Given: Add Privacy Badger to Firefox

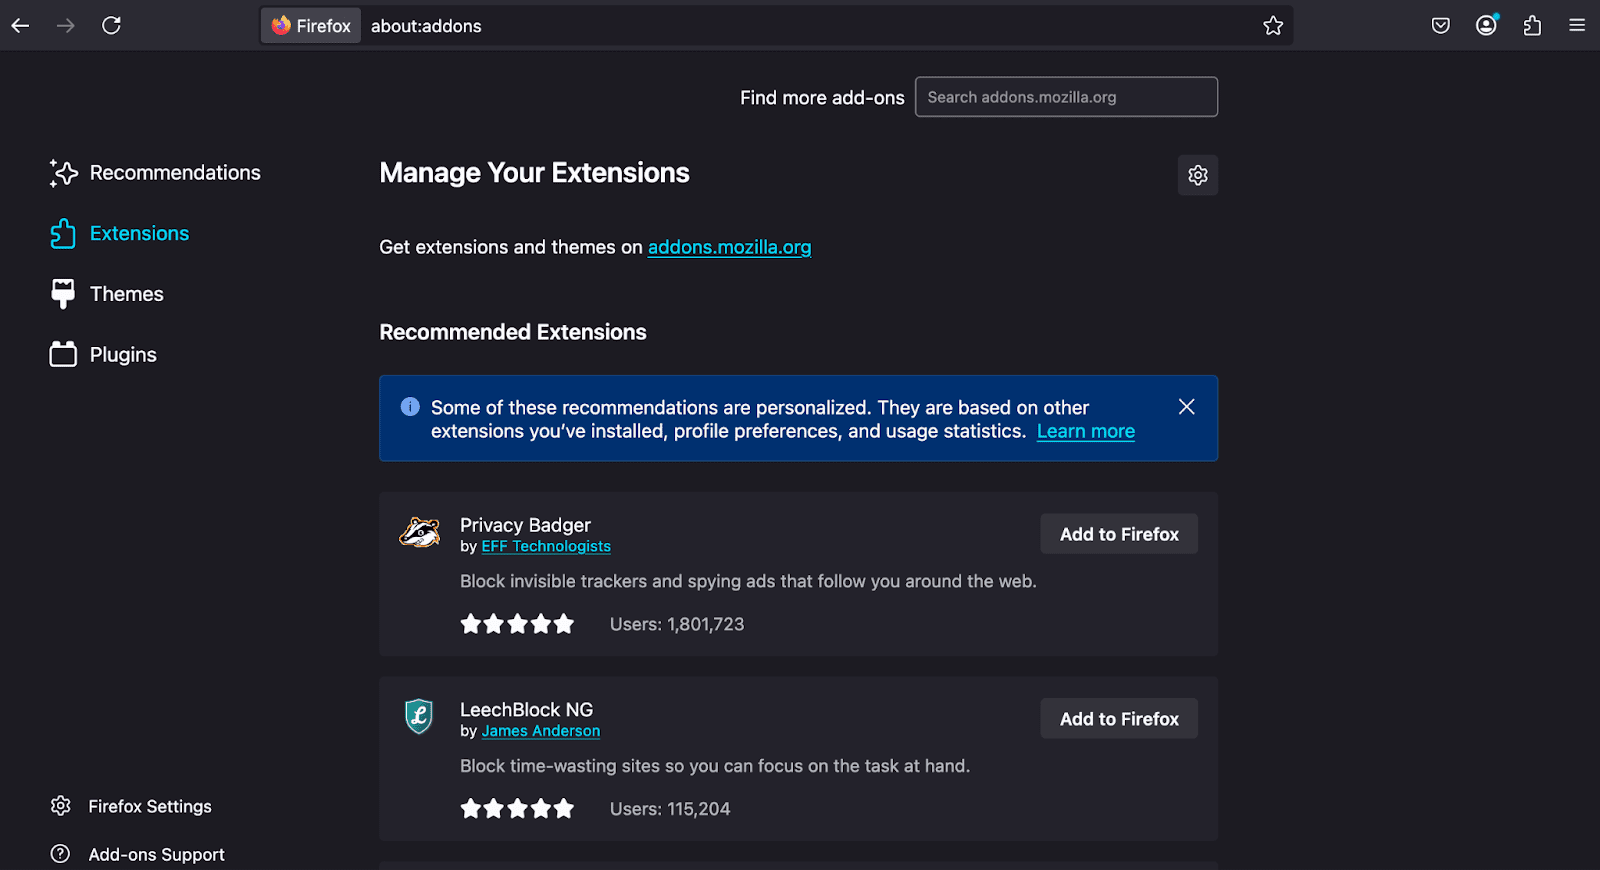Looking at the screenshot, I should 1118,535.
